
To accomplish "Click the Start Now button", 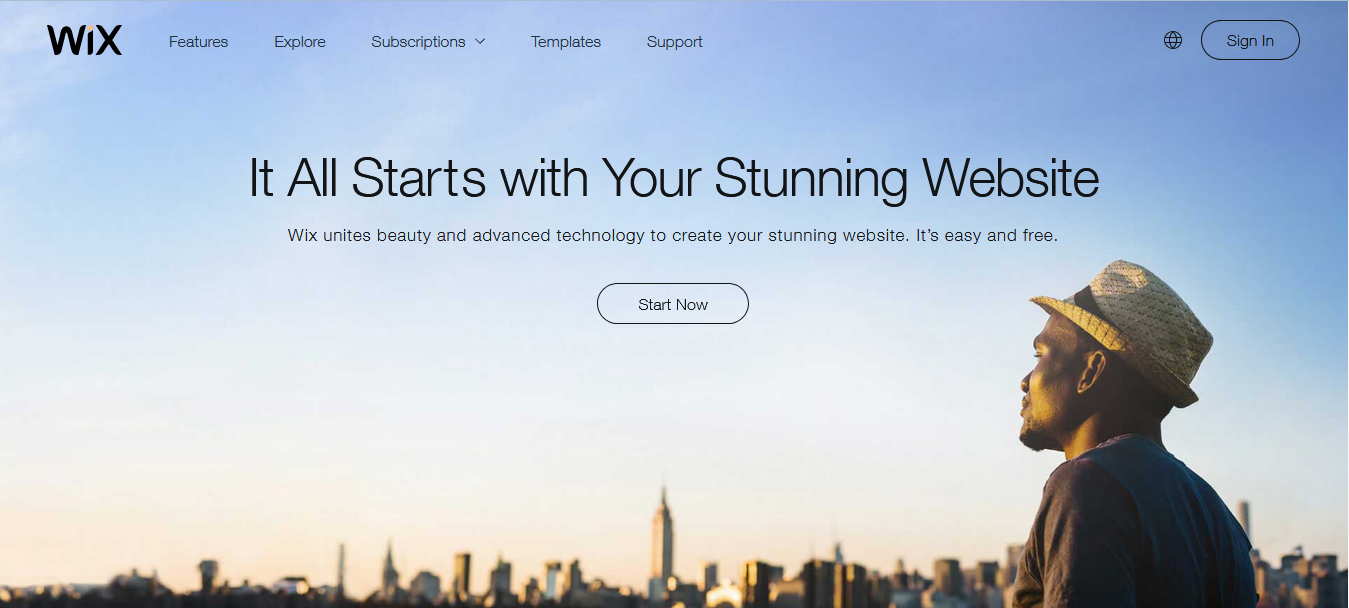I will point(673,304).
